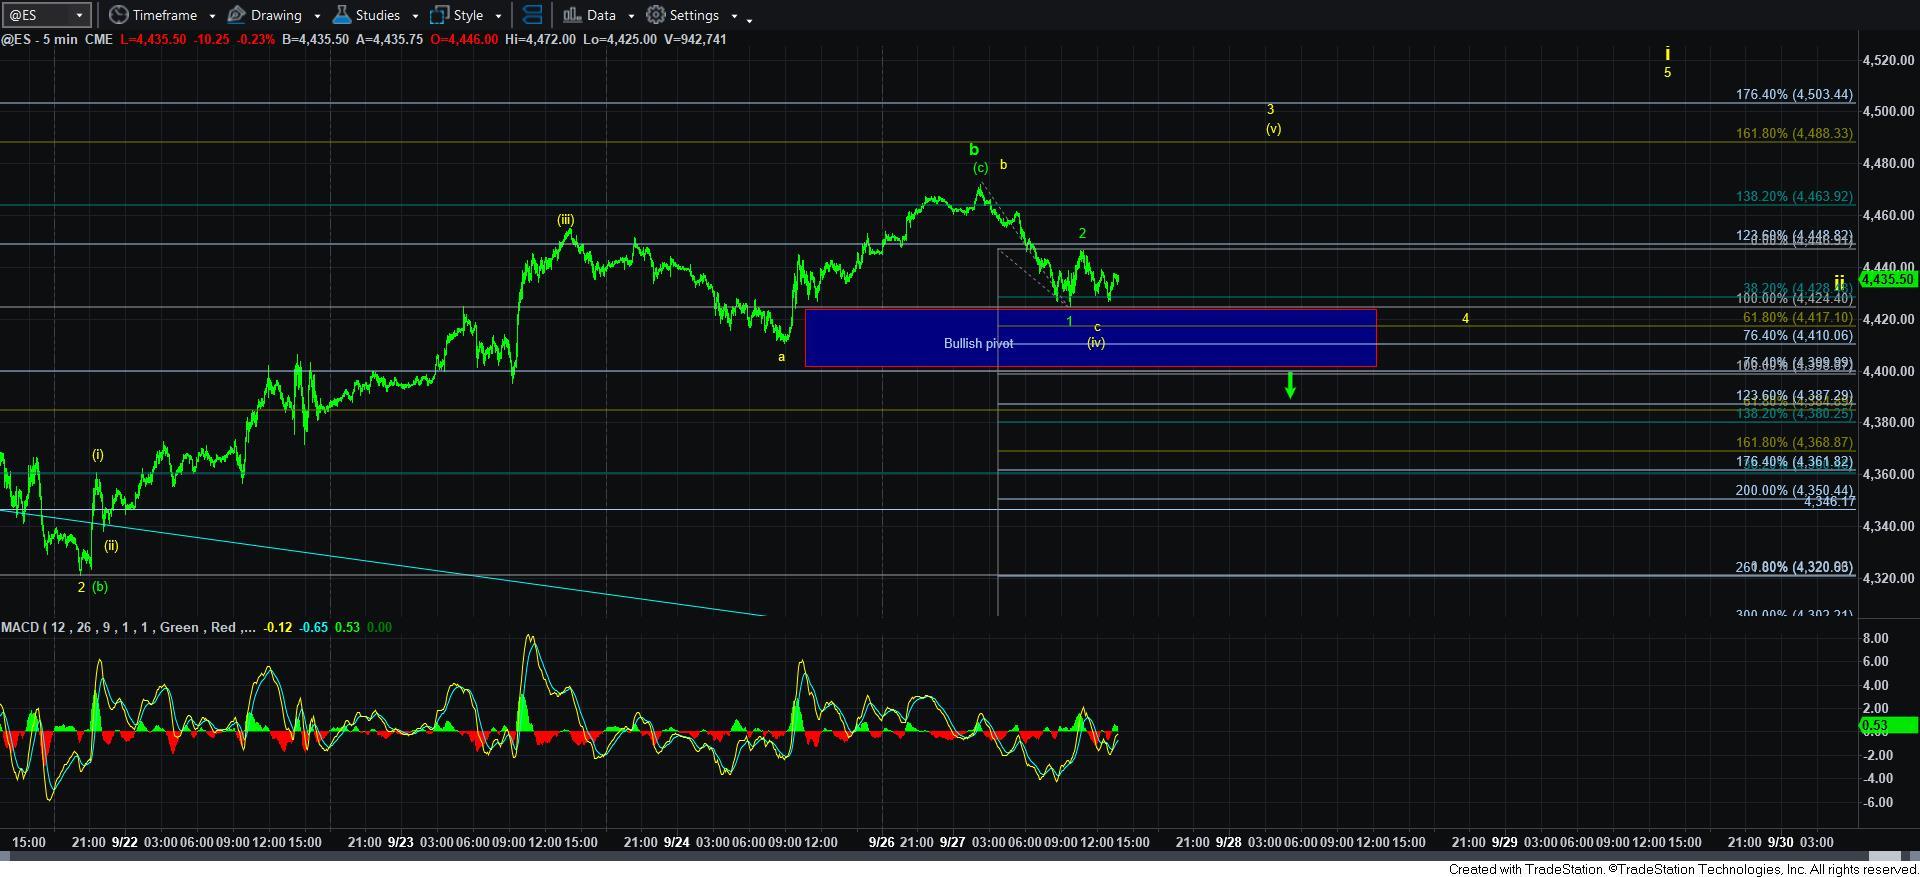Click the blue linked-panels toolbar icon
The width and height of the screenshot is (1920, 877).
(532, 15)
